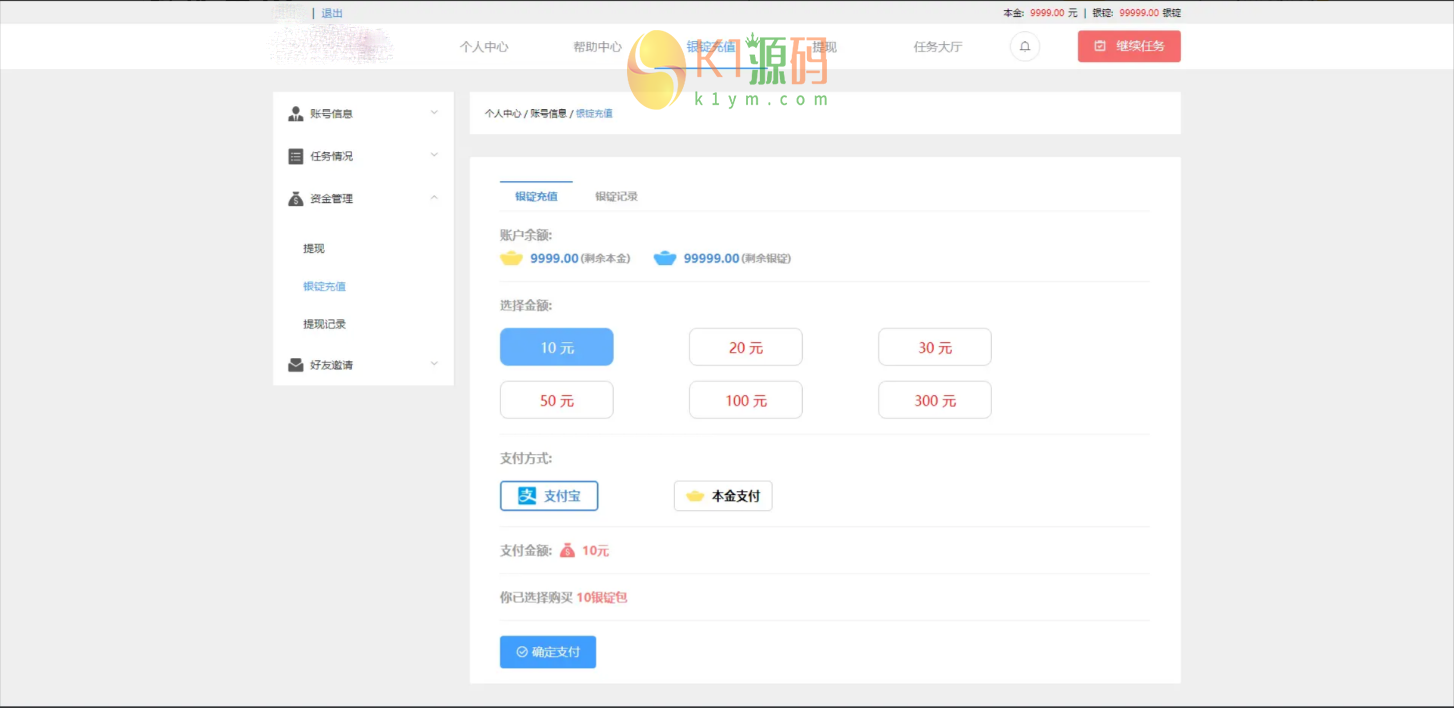This screenshot has width=1454, height=708.
Task: Select 本金支付 as payment method
Action: tap(723, 496)
